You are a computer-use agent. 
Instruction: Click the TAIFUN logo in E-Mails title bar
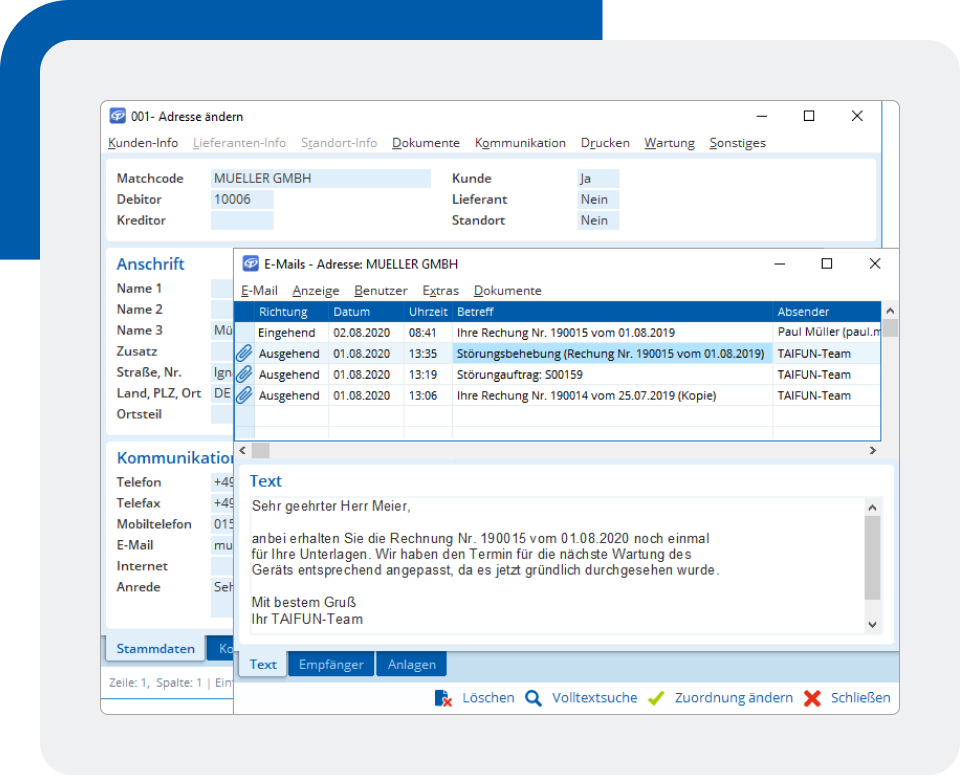[250, 264]
